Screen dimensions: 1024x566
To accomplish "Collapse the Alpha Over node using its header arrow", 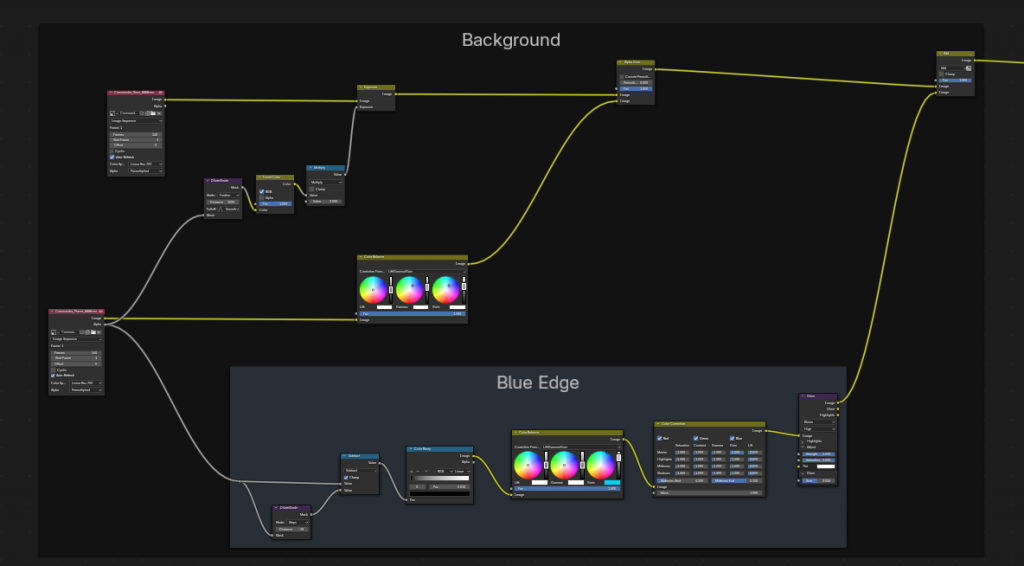I will pos(621,62).
